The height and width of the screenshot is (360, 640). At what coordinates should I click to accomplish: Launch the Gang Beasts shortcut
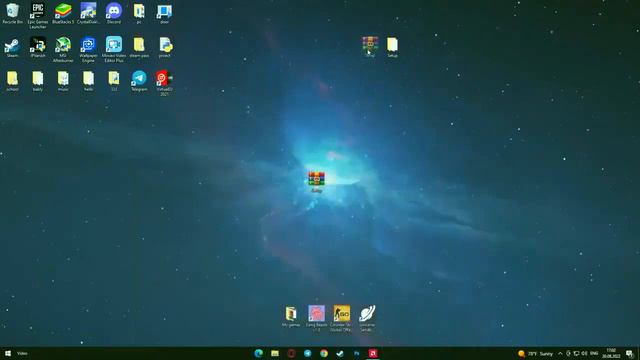click(316, 318)
